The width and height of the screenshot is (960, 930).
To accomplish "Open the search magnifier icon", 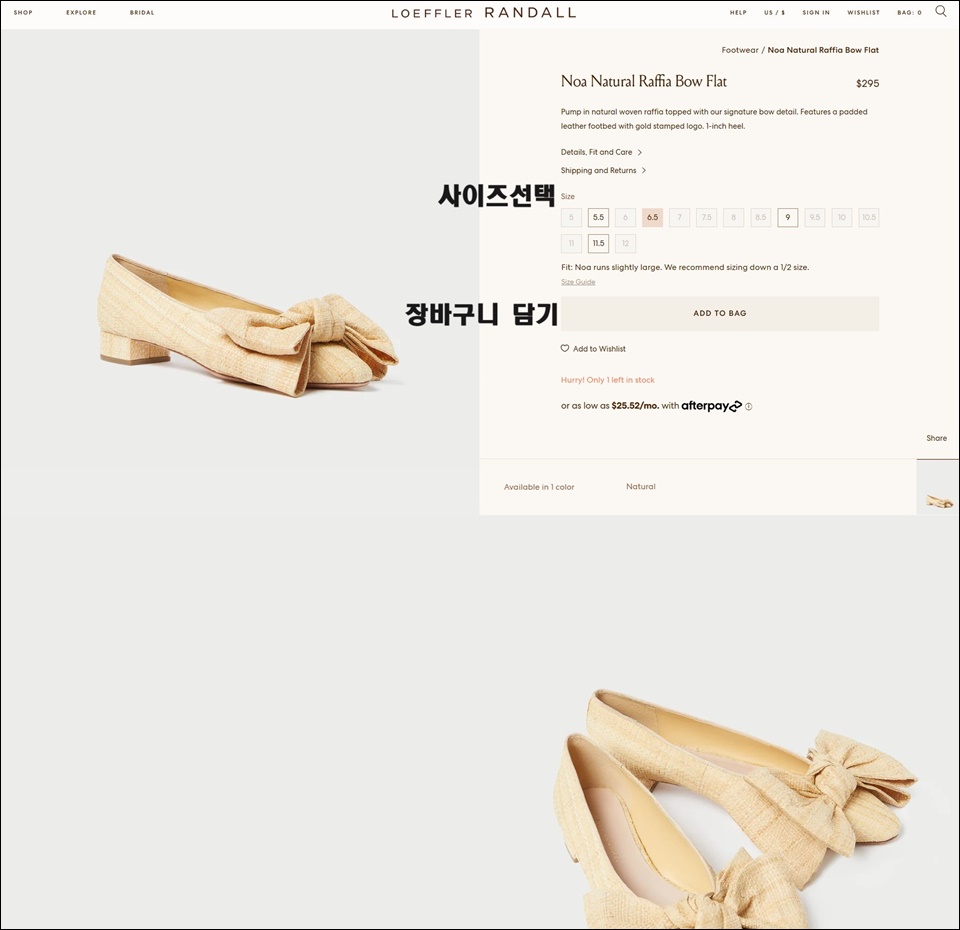I will pos(940,11).
